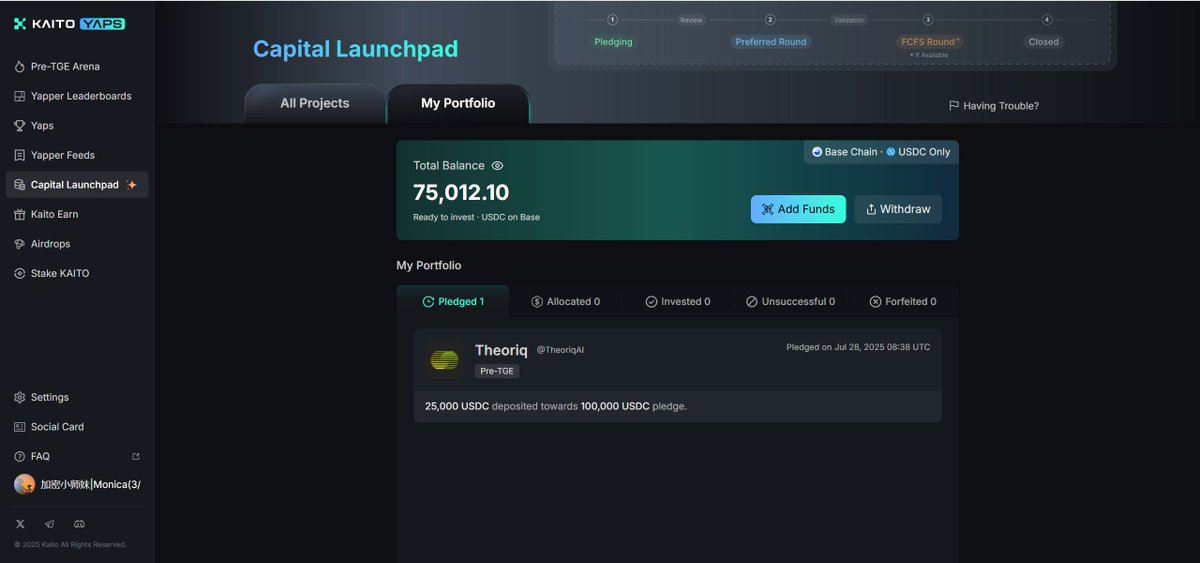The height and width of the screenshot is (563, 1200).
Task: Open the Monica username profile
Action: [90, 484]
